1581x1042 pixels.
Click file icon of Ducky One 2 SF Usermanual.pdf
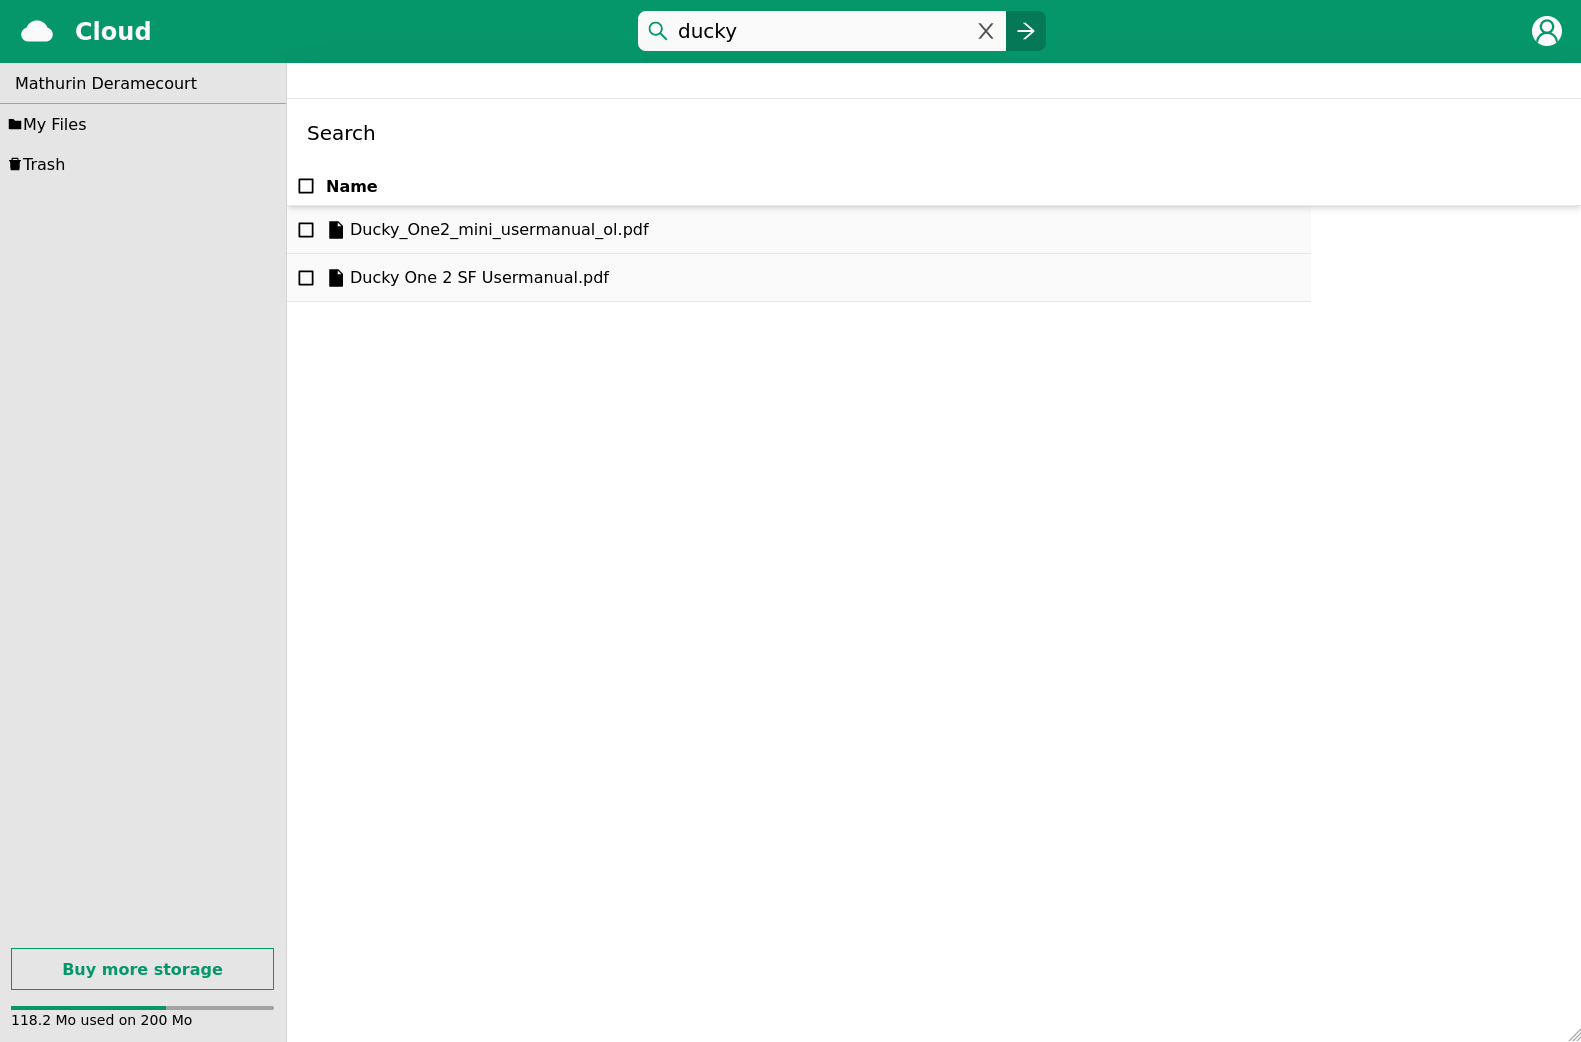pos(336,278)
